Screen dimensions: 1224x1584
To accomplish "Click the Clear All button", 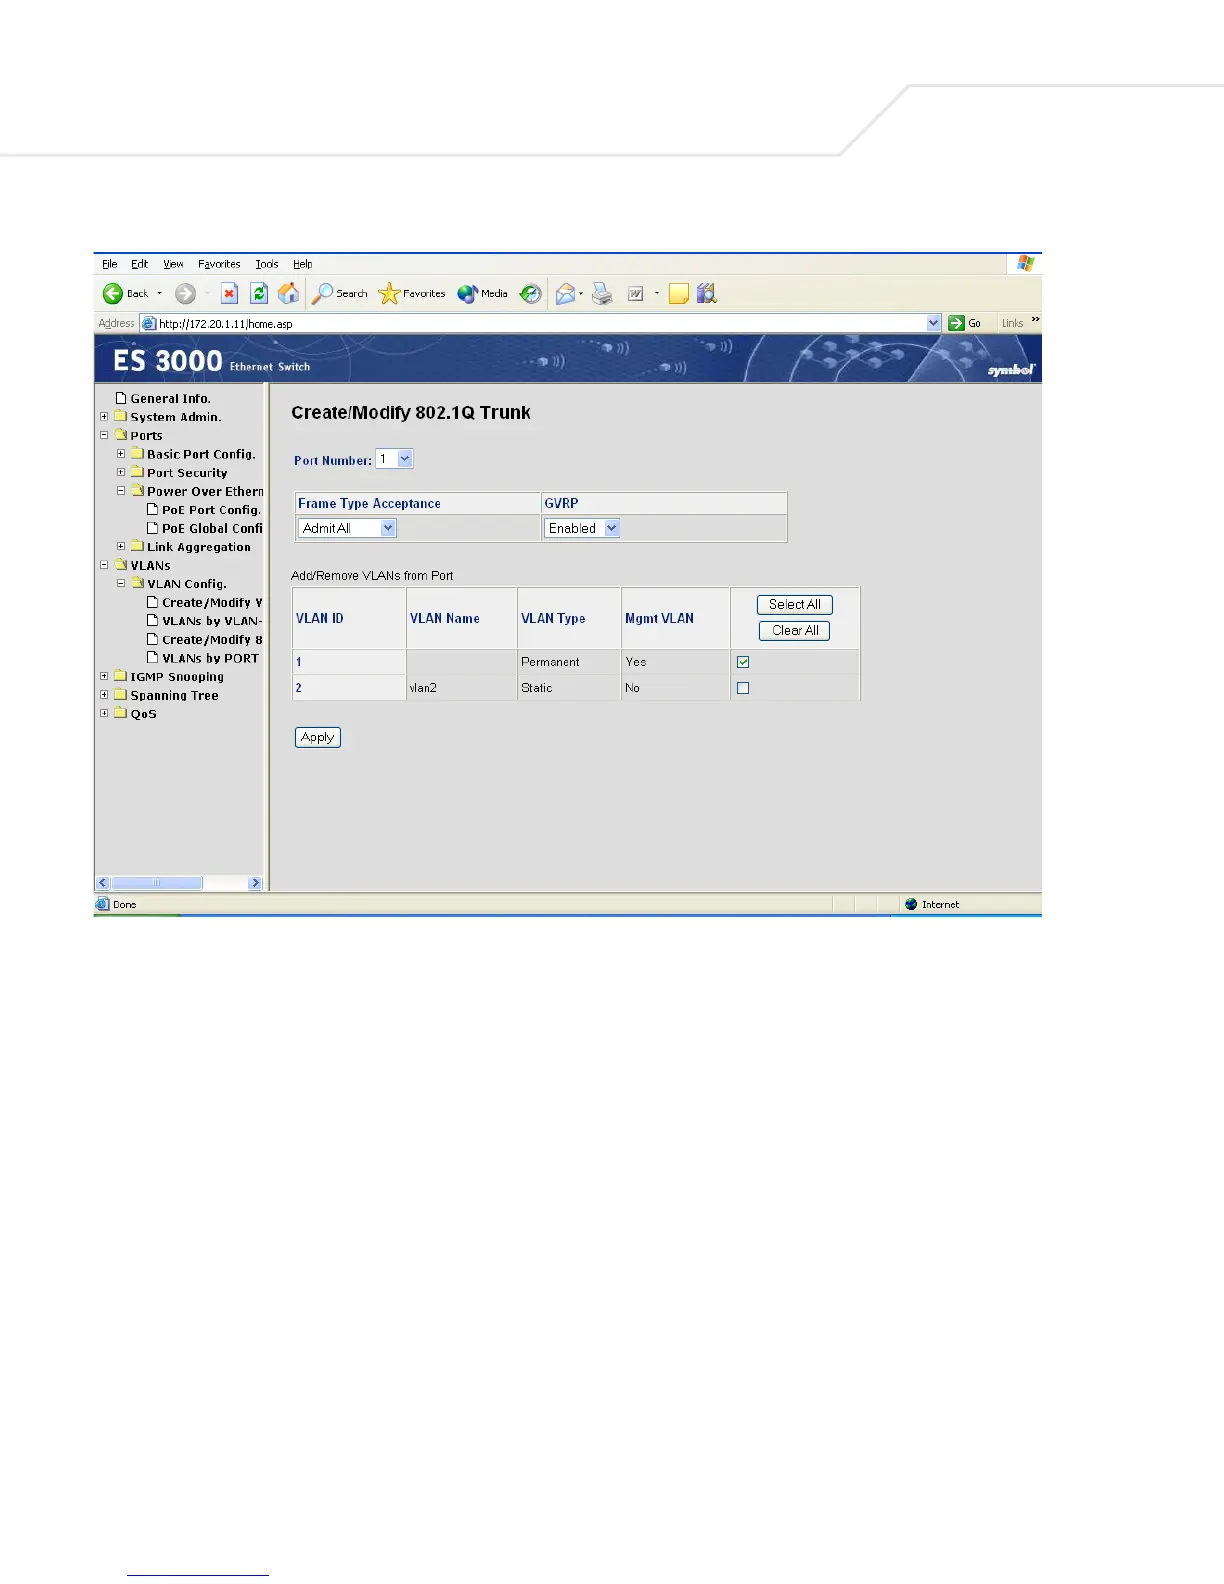I will tap(795, 630).
